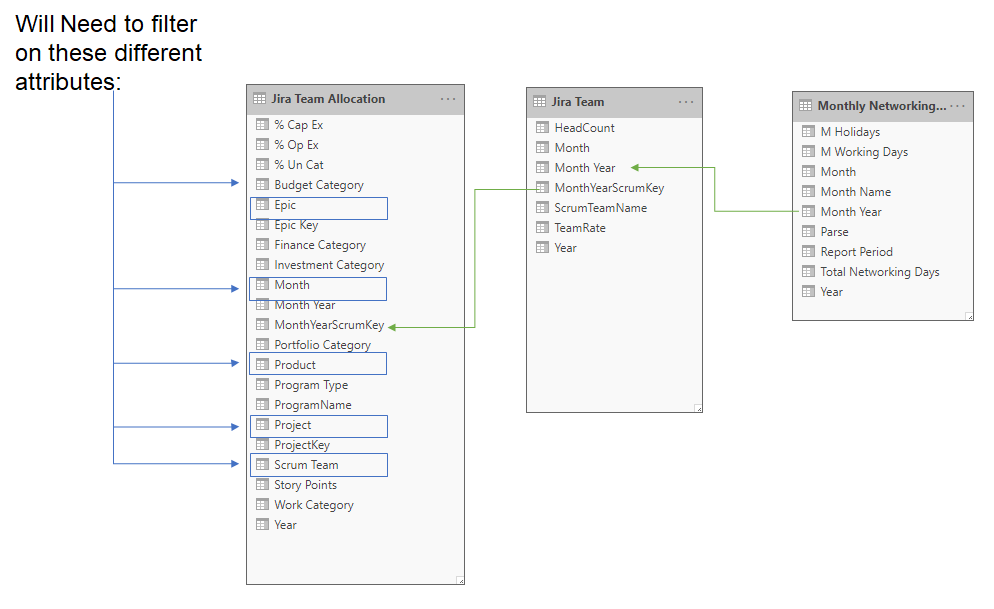Open more options on Jira Team table

click(686, 102)
